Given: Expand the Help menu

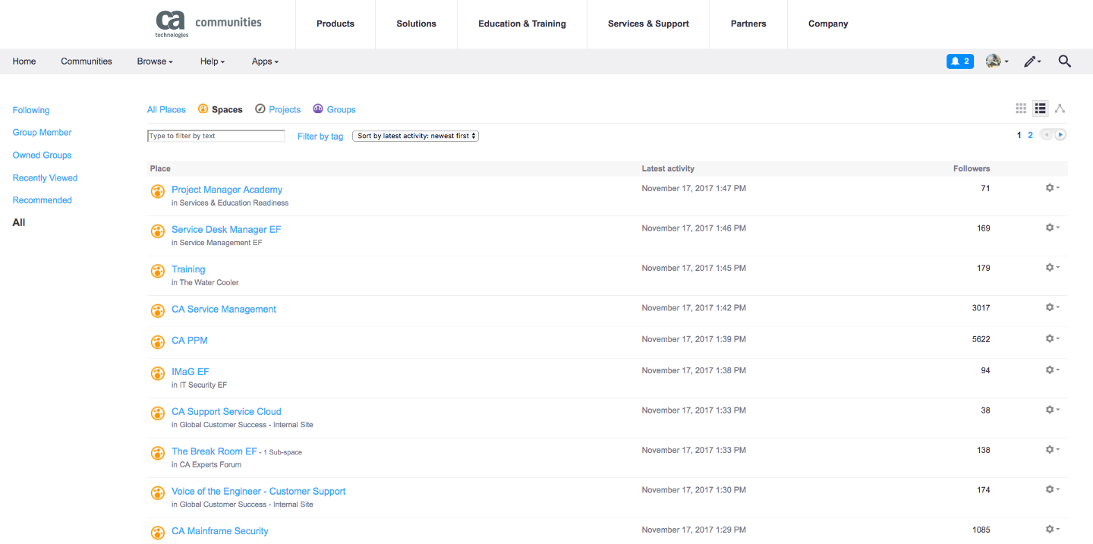Looking at the screenshot, I should pos(212,61).
